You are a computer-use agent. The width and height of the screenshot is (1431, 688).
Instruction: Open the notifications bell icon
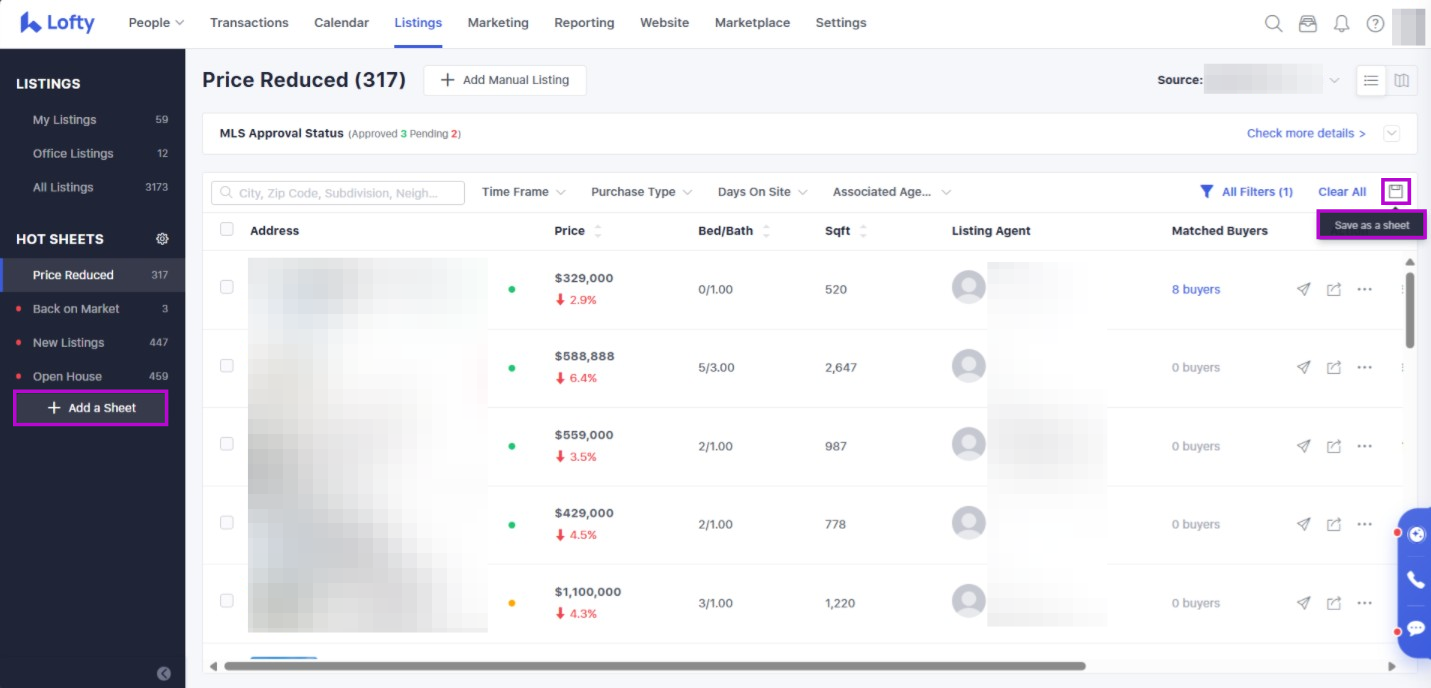click(x=1341, y=24)
